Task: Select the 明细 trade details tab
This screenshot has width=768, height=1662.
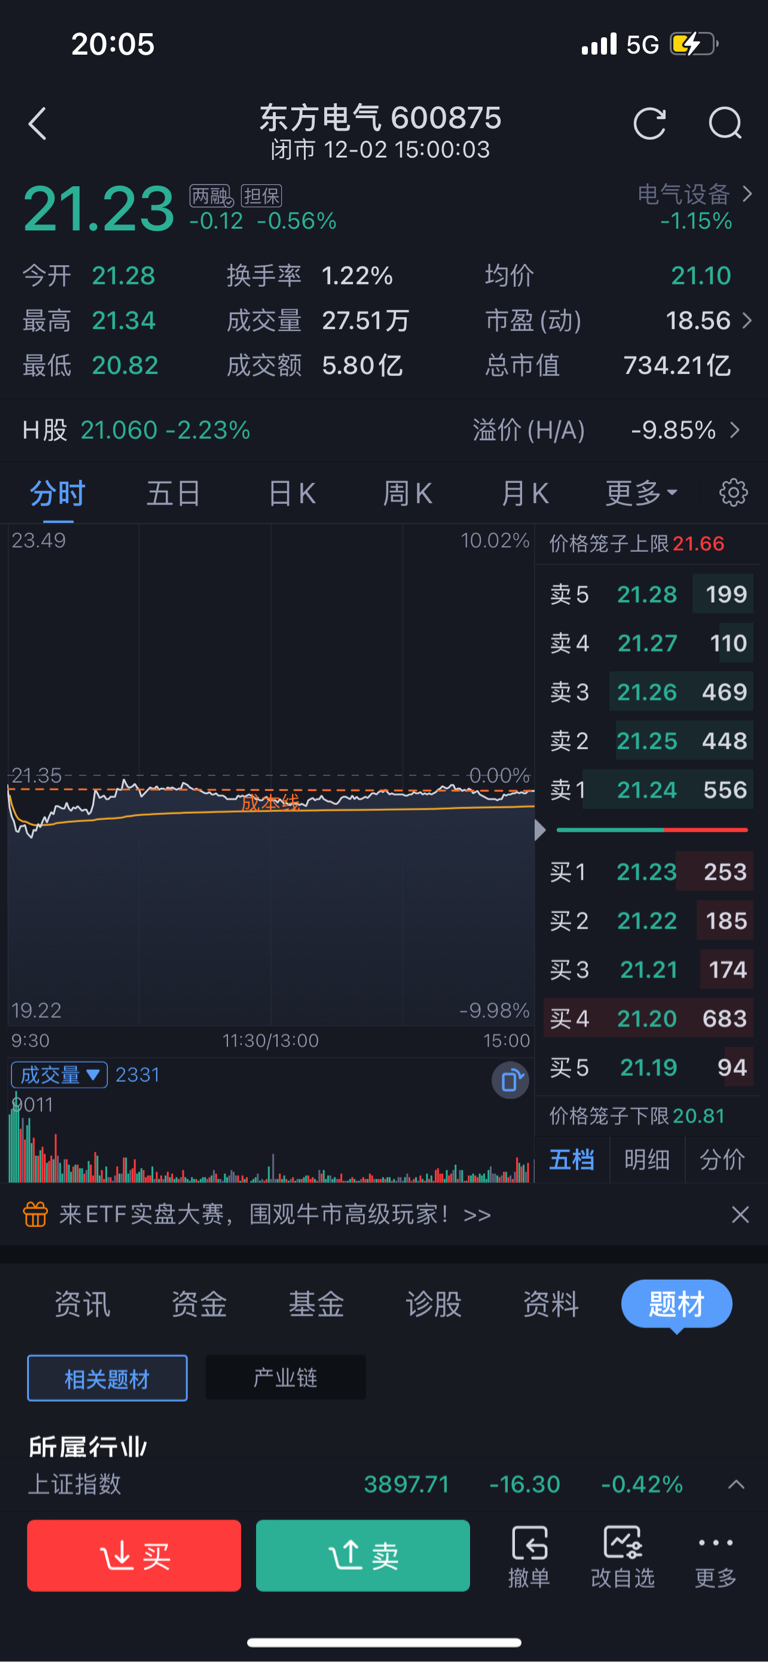Action: (x=647, y=1159)
